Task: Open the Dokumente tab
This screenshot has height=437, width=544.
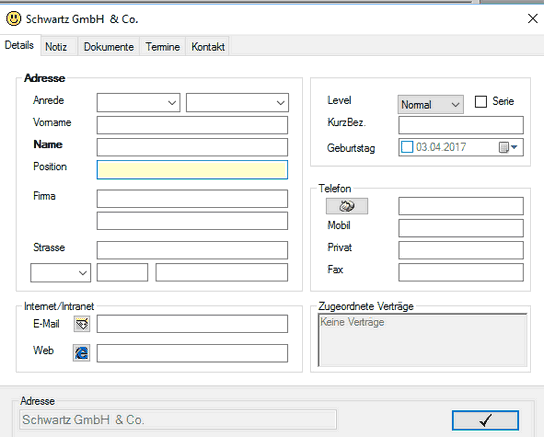Action: pos(109,47)
